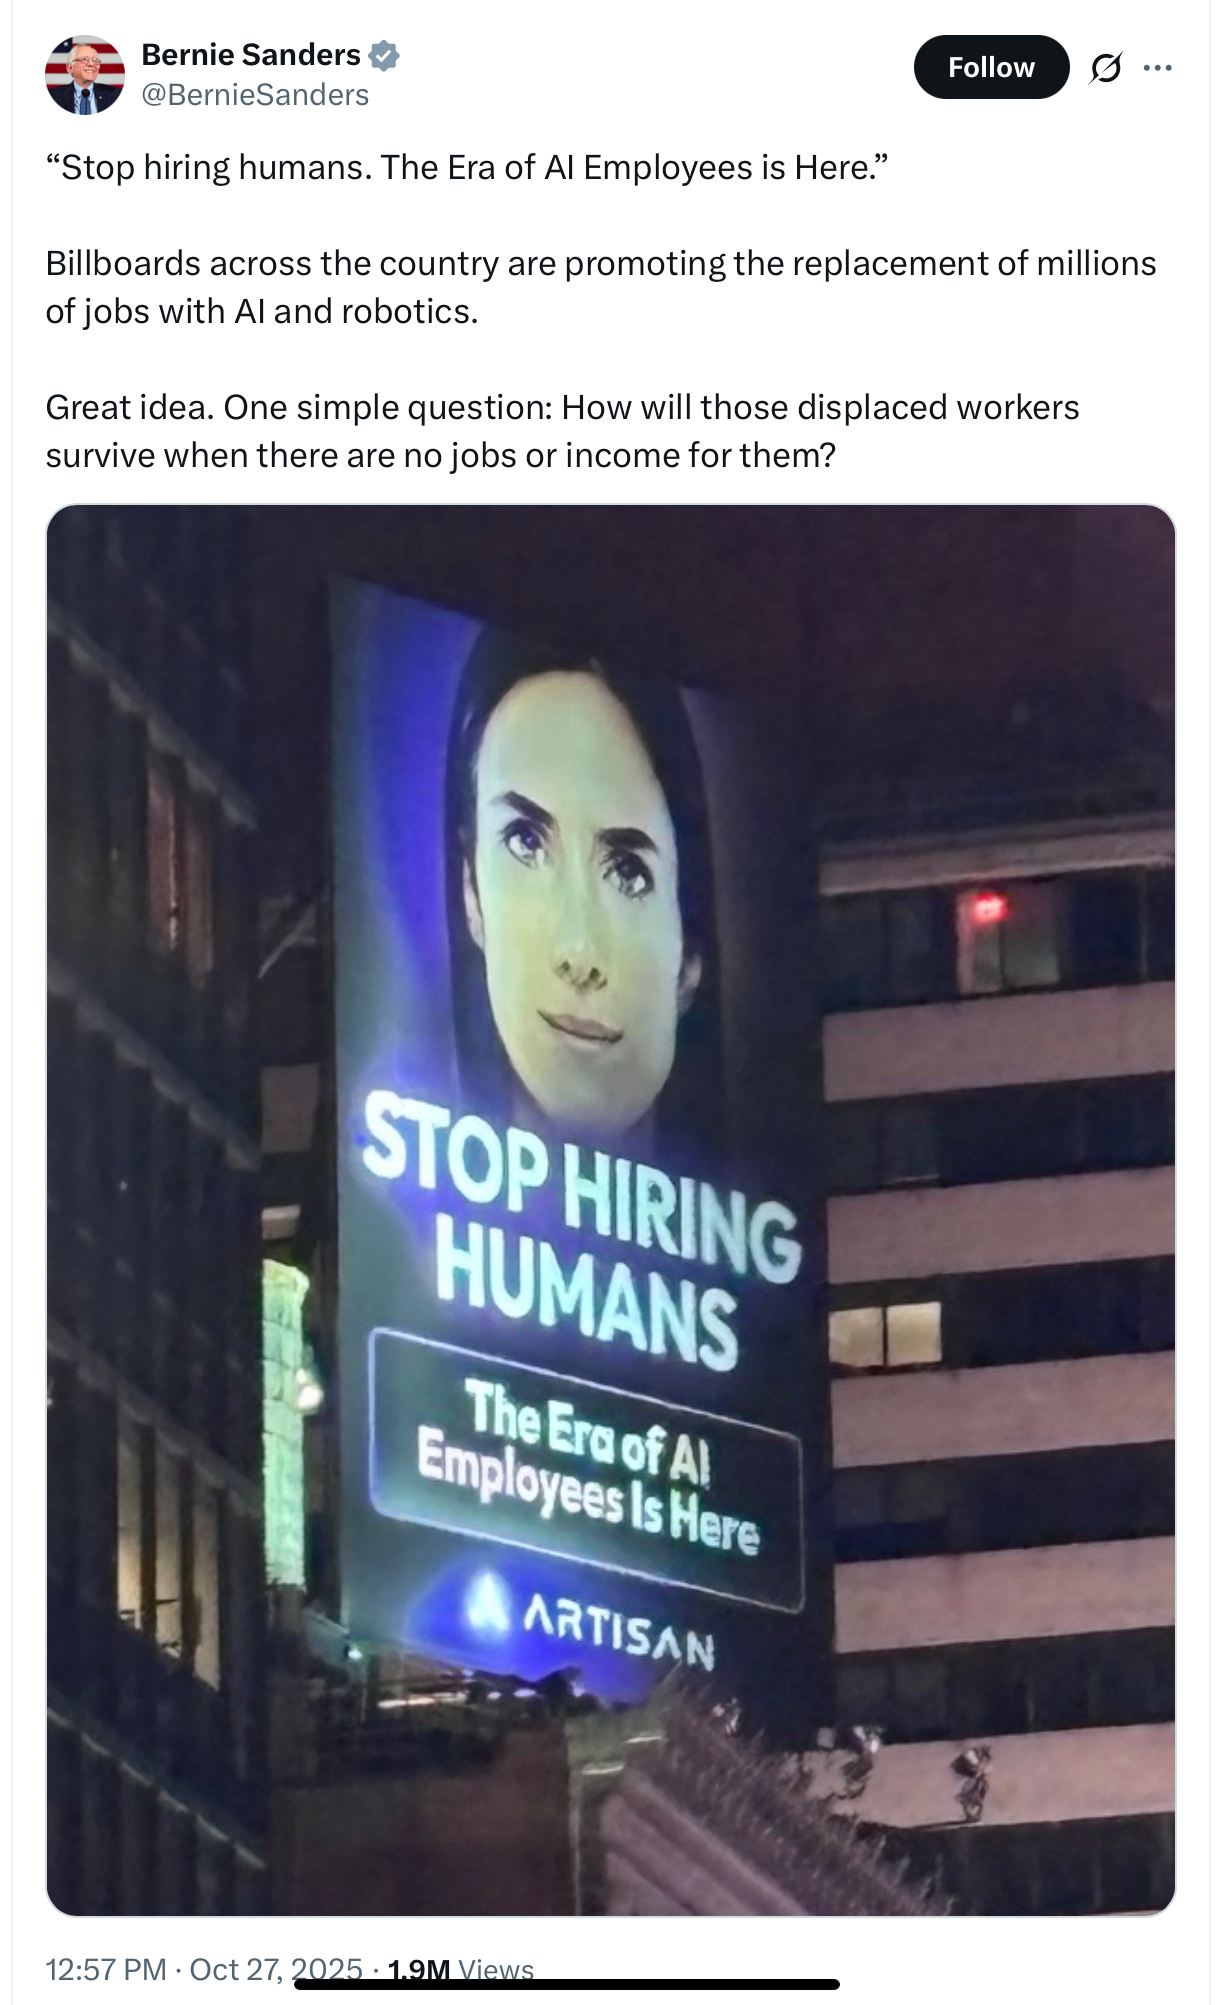Click the "Billboards across the country" paragraph
1232x2005 pixels.
tap(600, 287)
